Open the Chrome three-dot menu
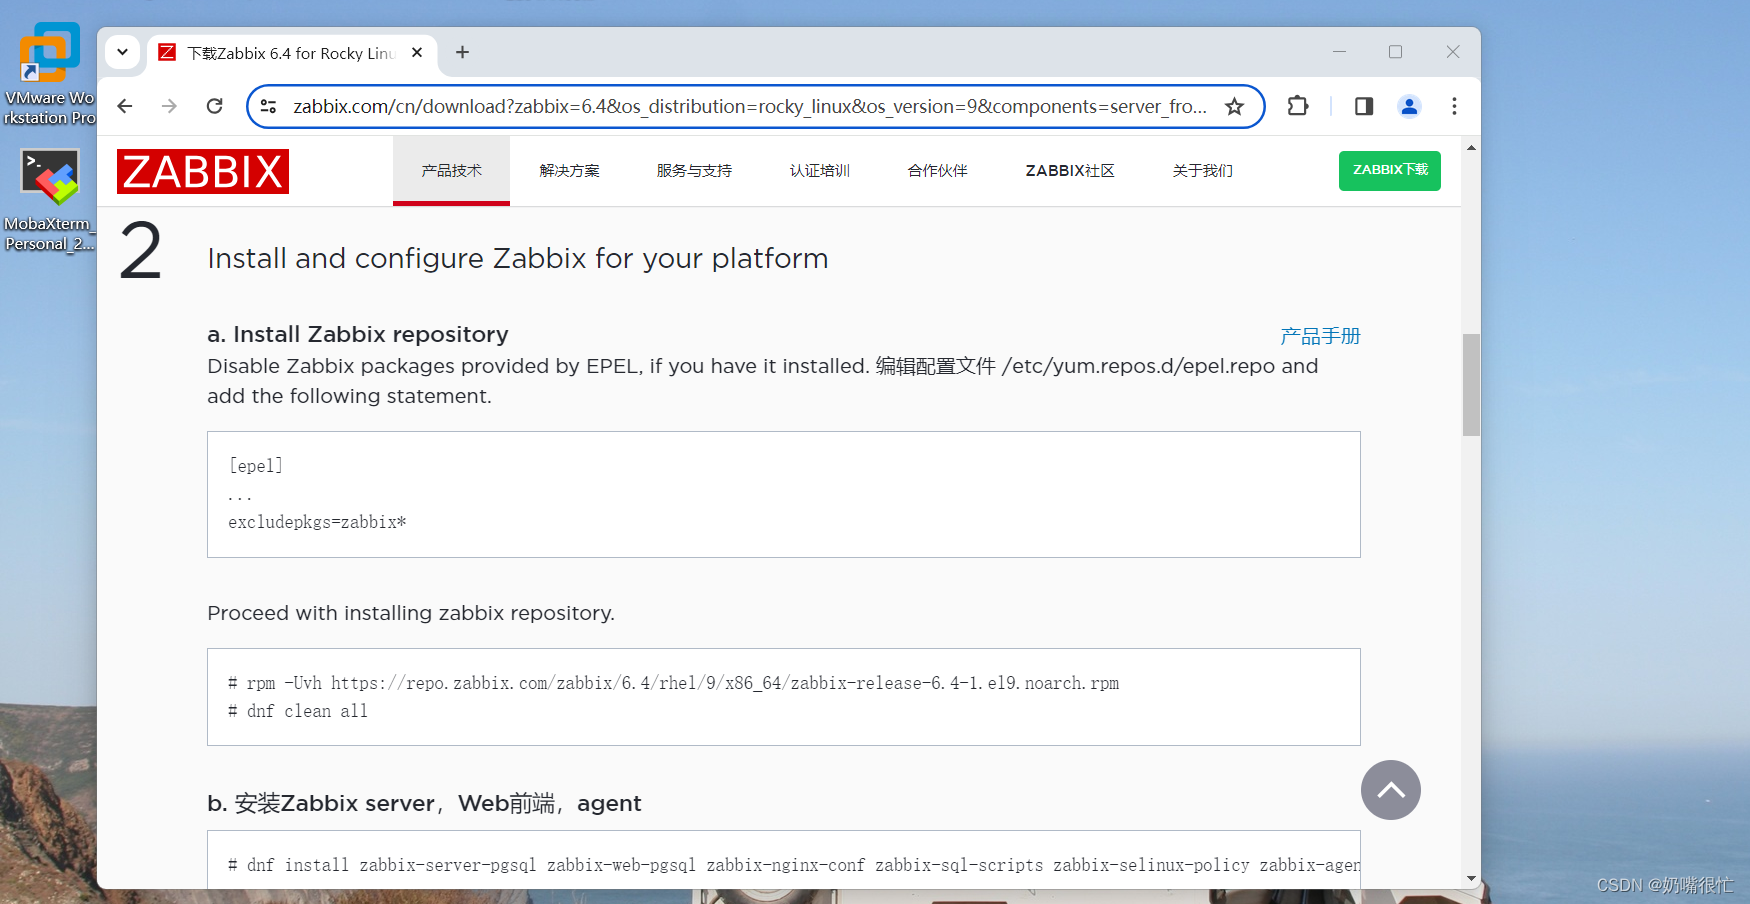The image size is (1750, 904). (x=1454, y=106)
